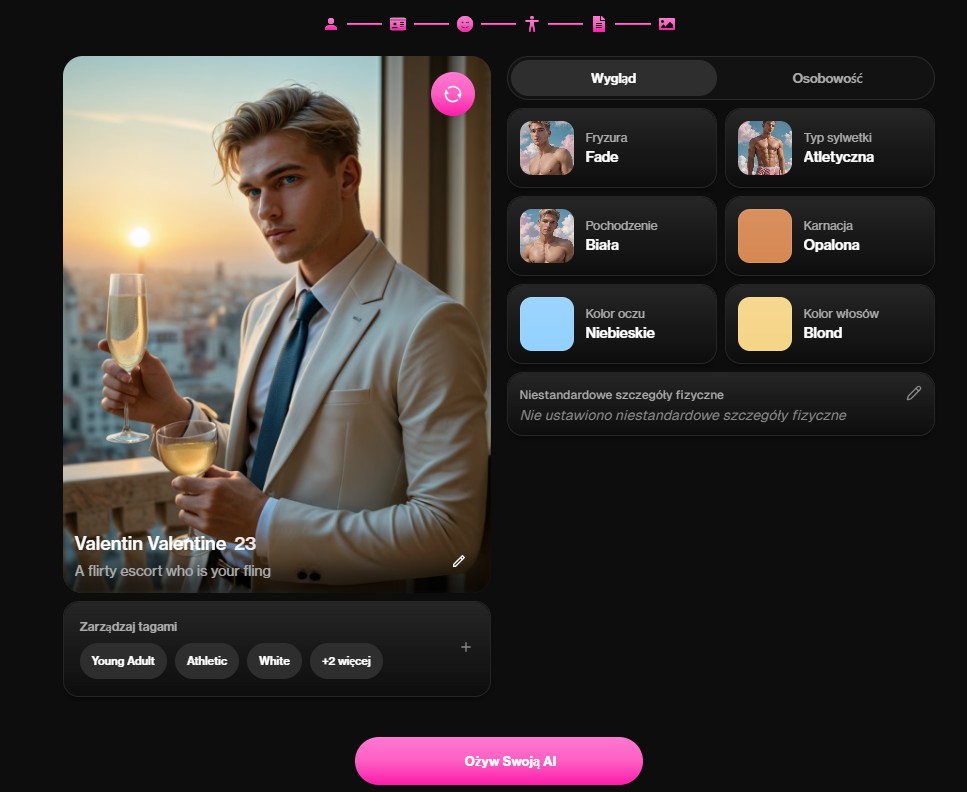Viewport: 967px width, 792px height.
Task: Open the Karnacja Opalona option card
Action: [x=829, y=236]
